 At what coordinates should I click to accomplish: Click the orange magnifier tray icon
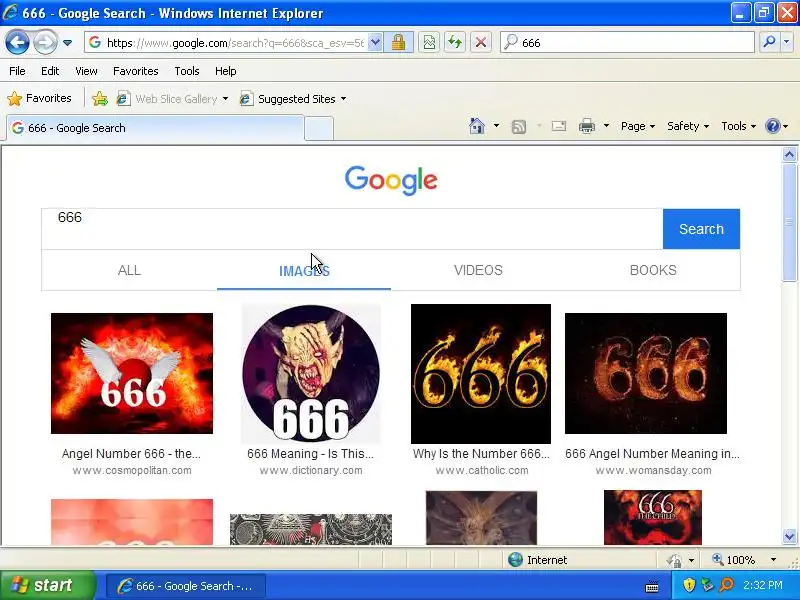[726, 585]
